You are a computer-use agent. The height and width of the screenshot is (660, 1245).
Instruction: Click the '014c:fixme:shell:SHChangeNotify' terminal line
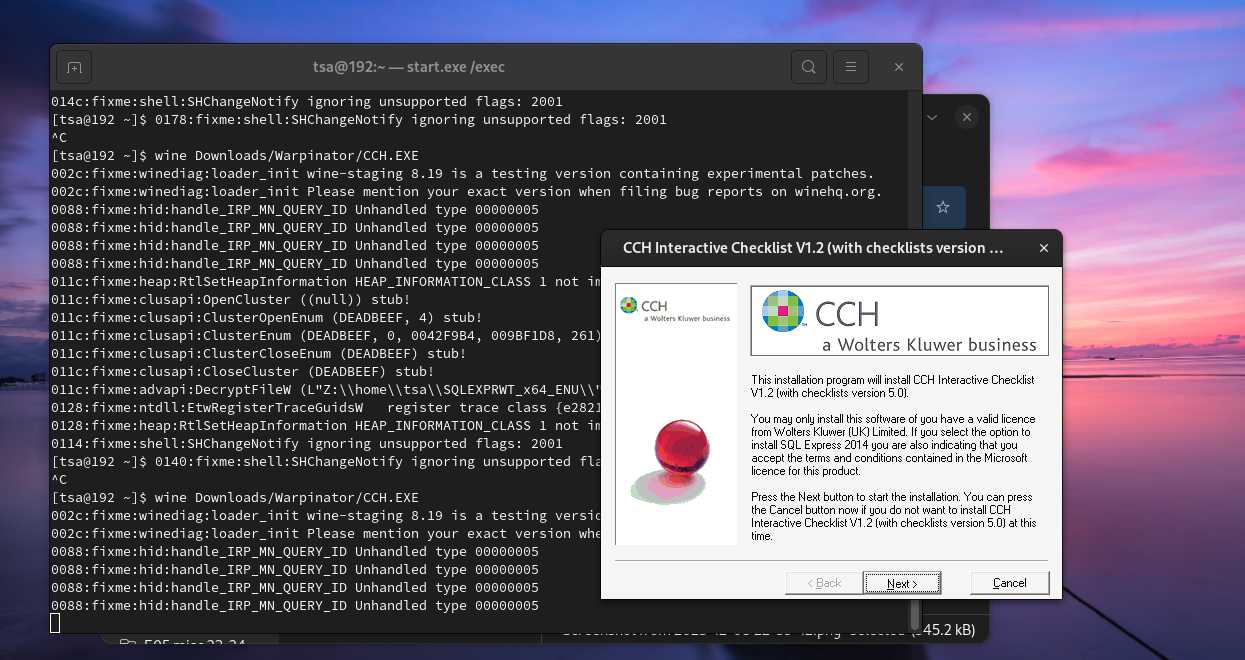point(307,102)
